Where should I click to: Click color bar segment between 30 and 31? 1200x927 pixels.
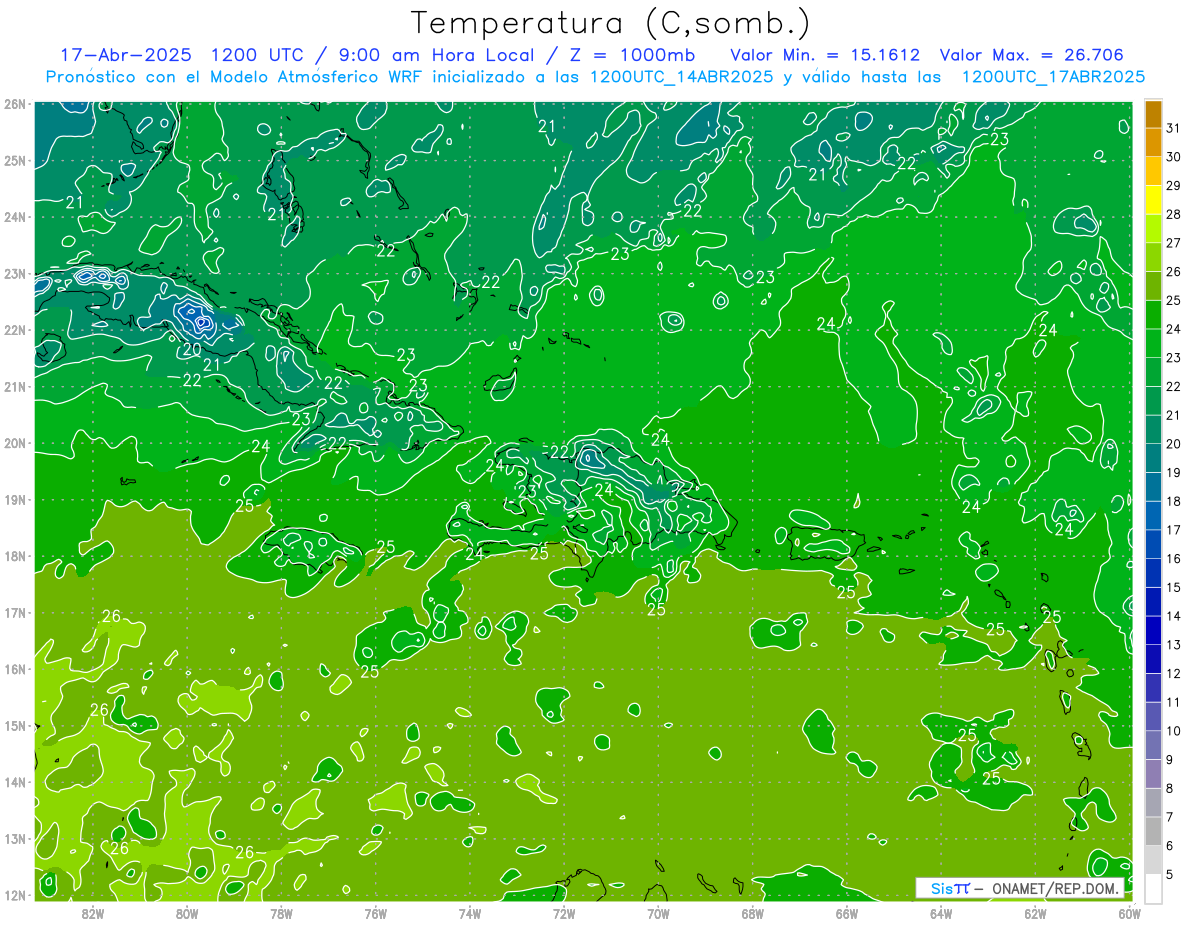1153,142
